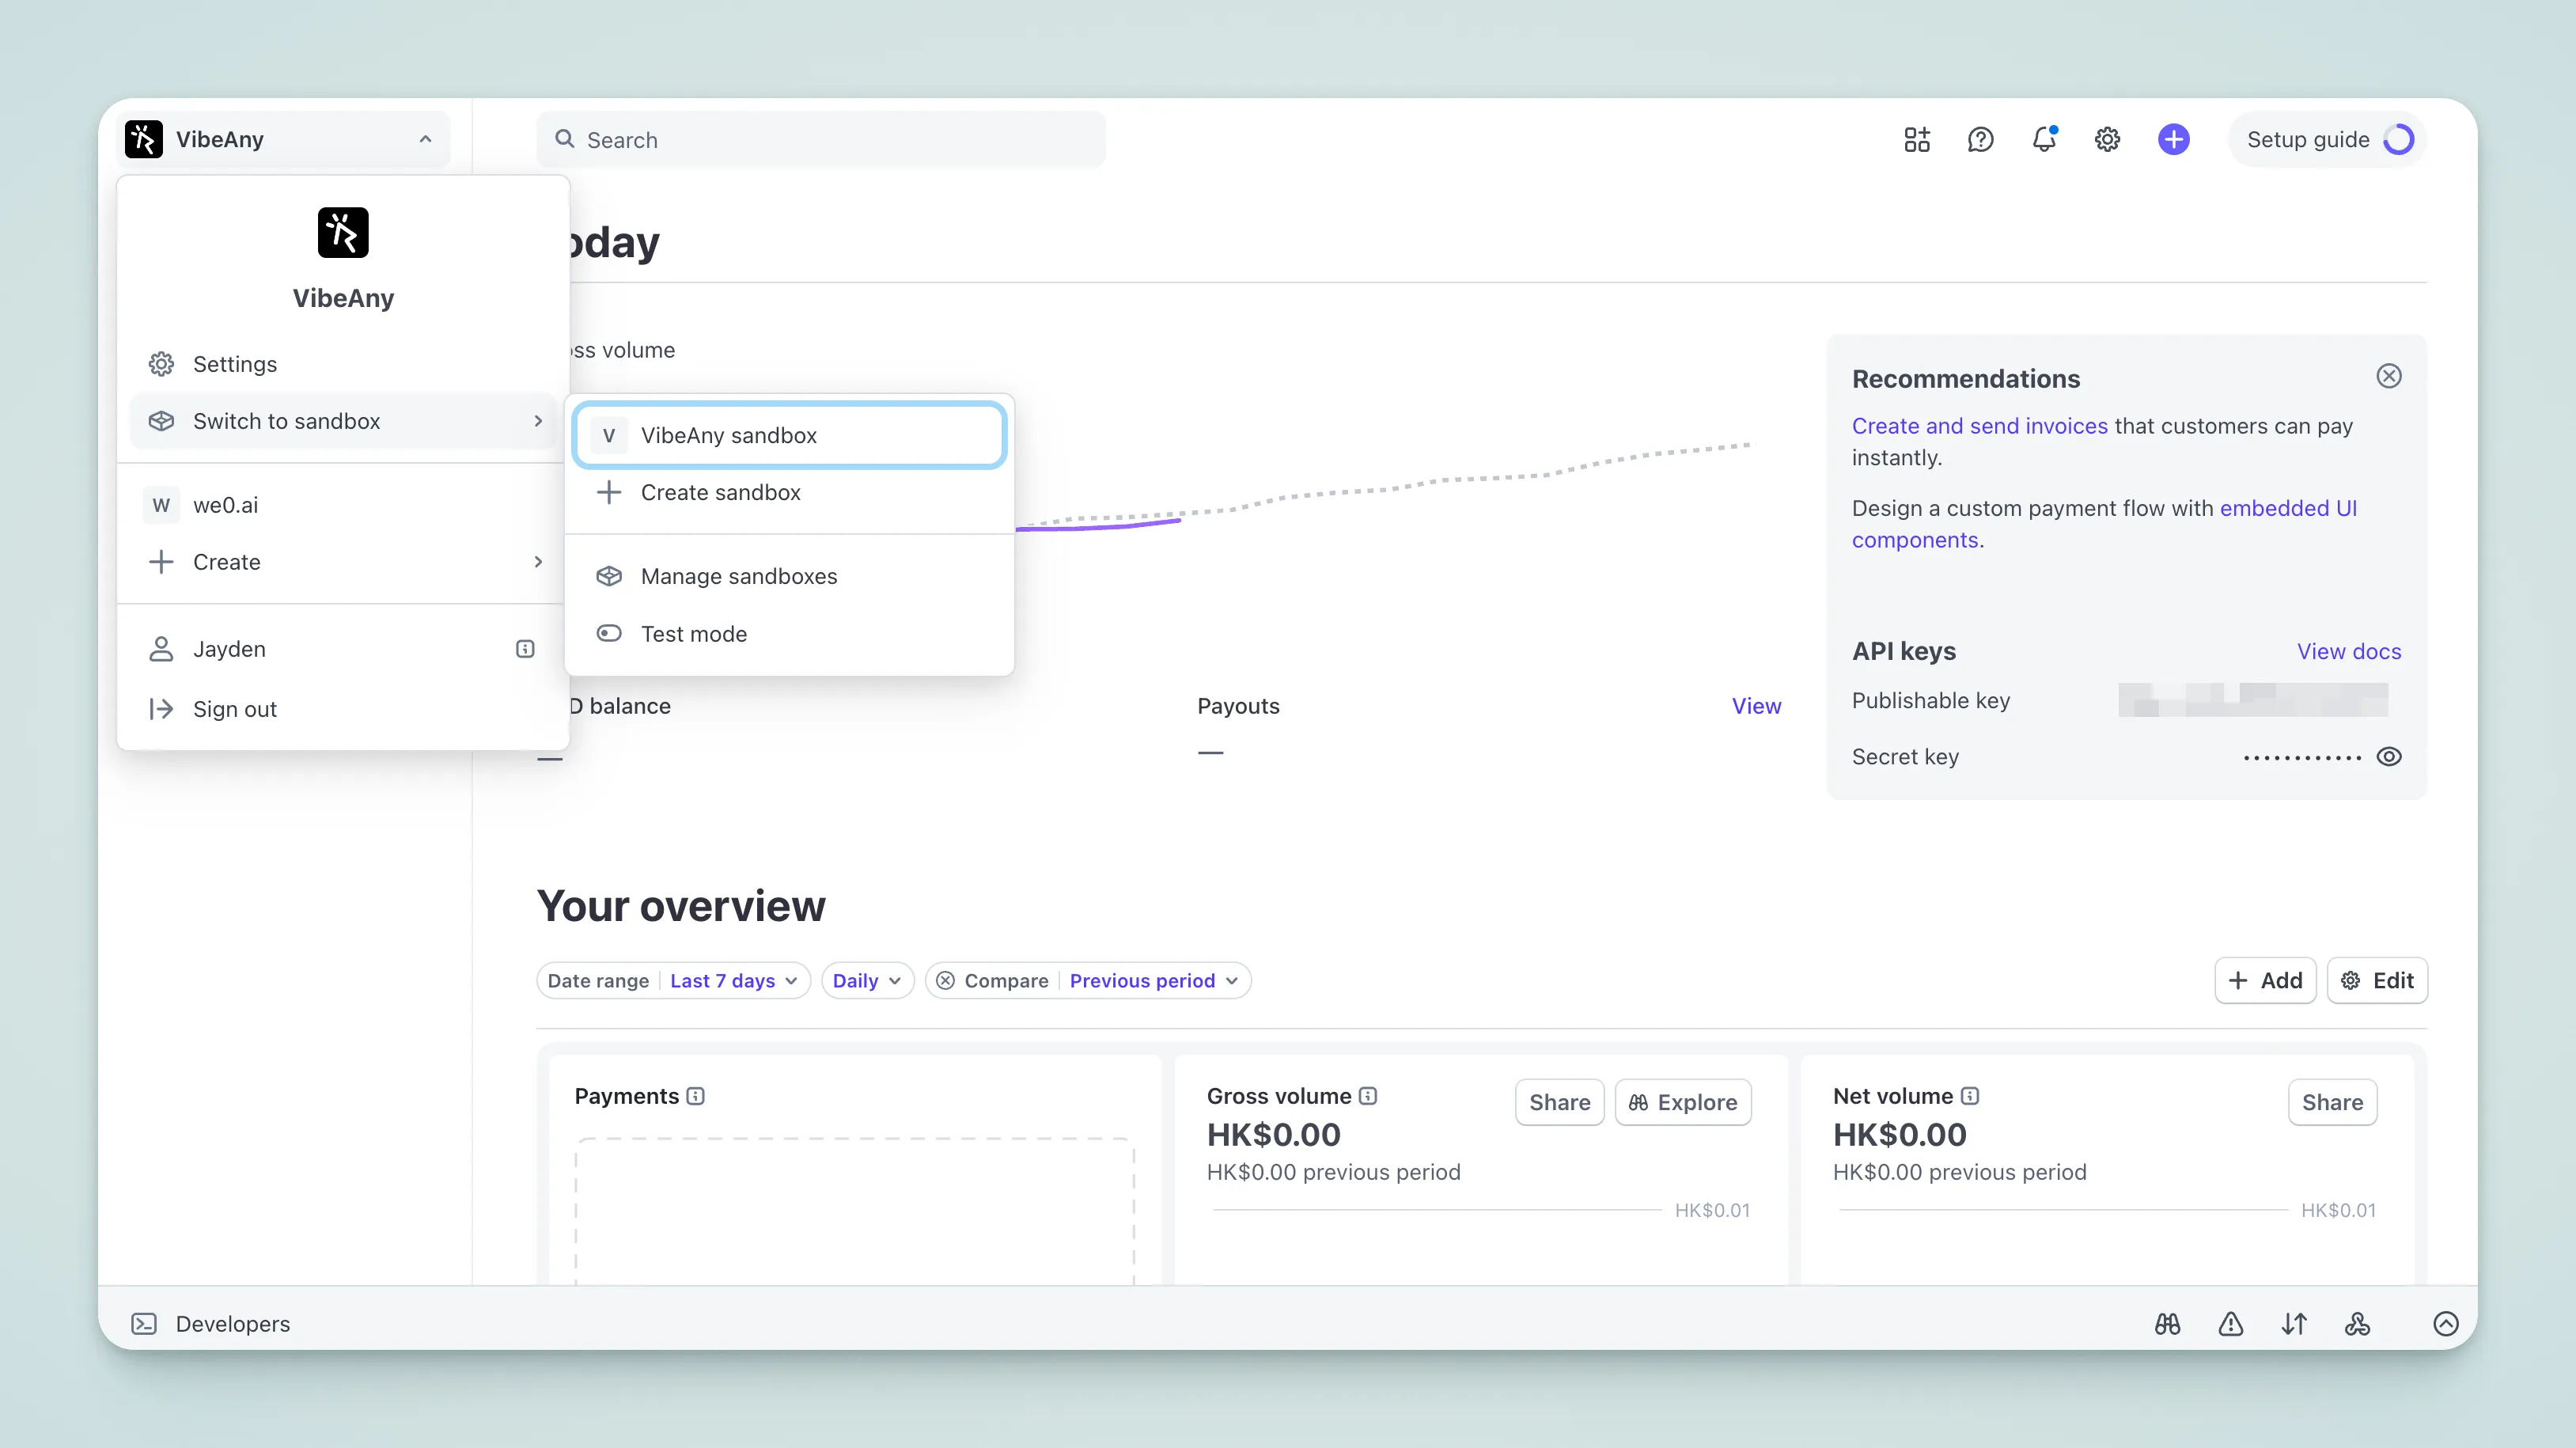Click the settings gear icon at top right

click(x=2107, y=140)
